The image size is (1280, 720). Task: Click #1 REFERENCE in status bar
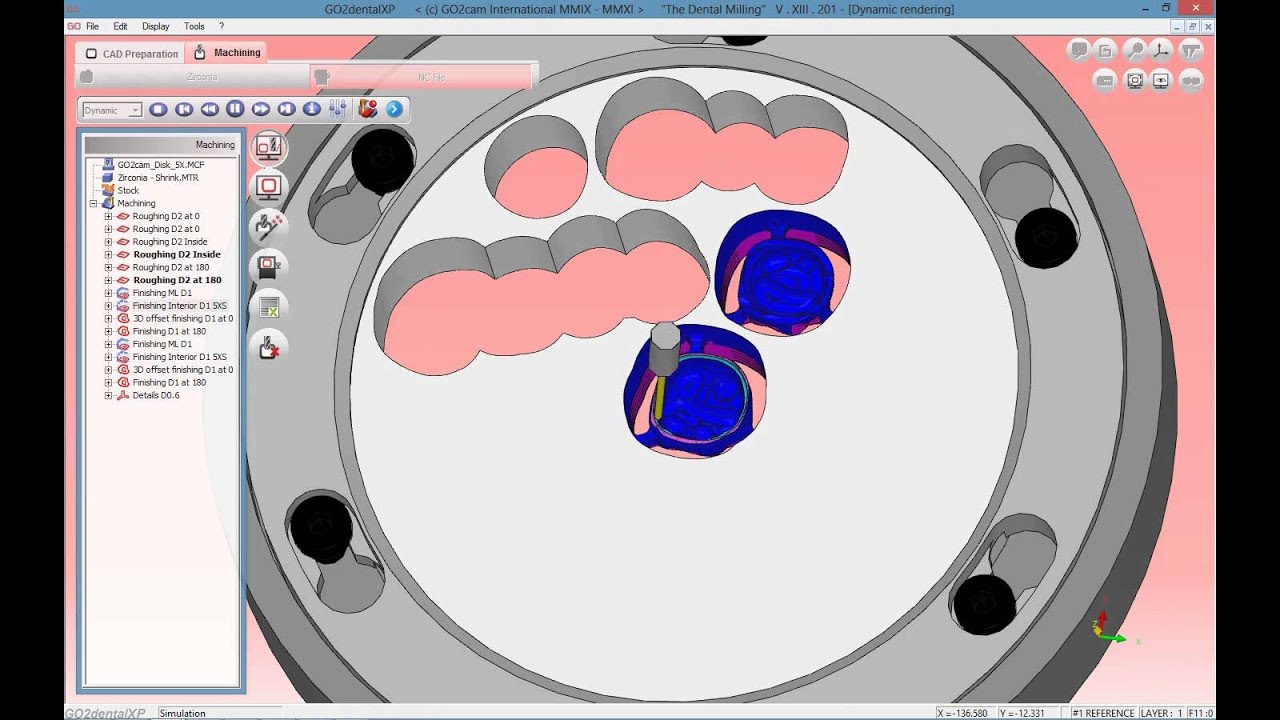pyautogui.click(x=1103, y=713)
